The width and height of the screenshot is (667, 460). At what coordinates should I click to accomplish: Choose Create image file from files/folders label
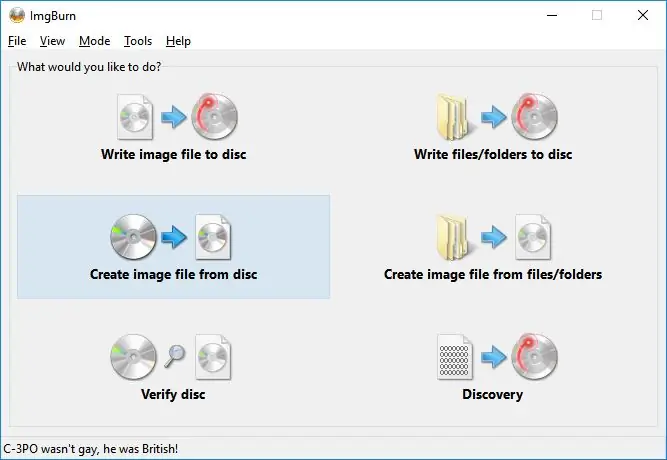click(x=493, y=274)
